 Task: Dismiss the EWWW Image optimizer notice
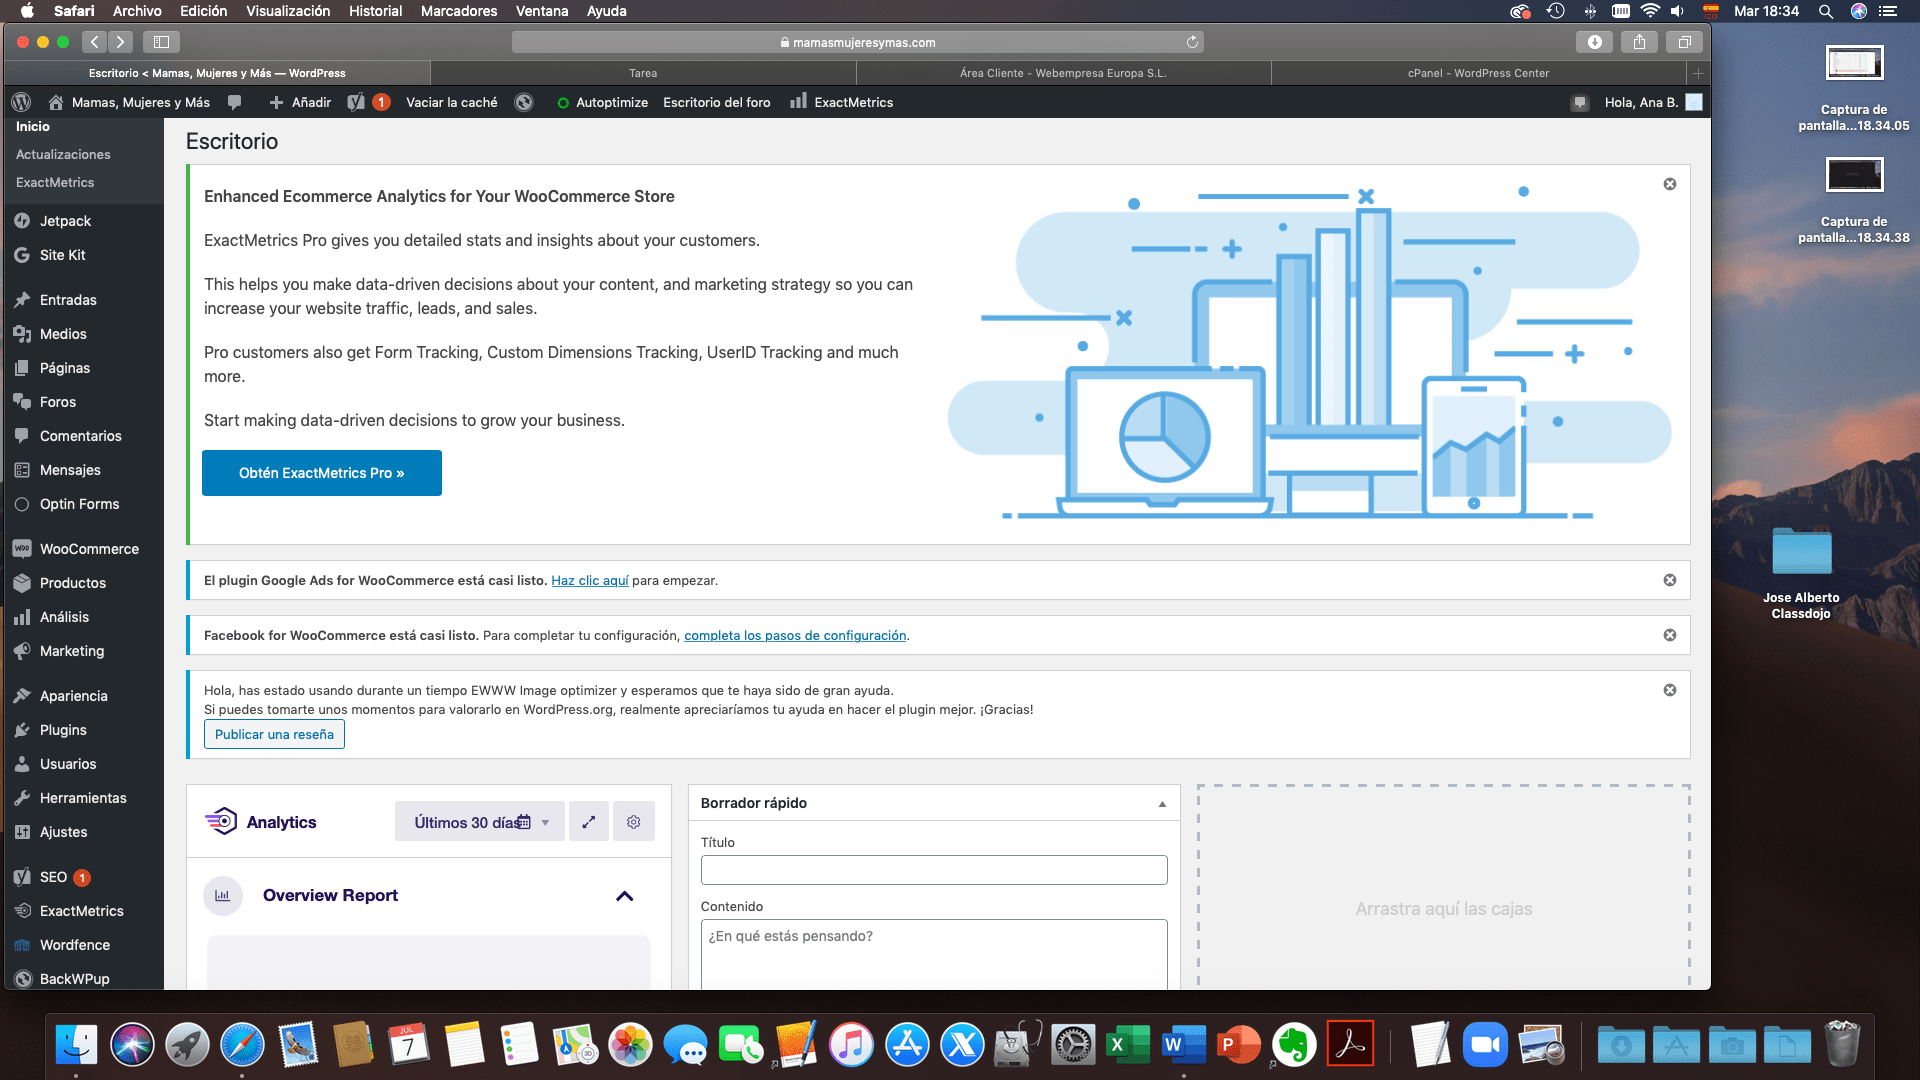[1670, 690]
